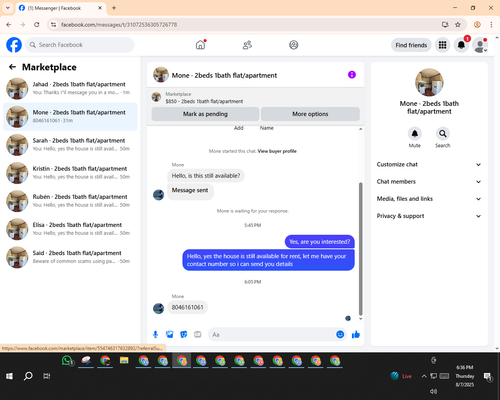Click the Find friends button
Image resolution: width=500 pixels, height=400 pixels.
point(411,45)
